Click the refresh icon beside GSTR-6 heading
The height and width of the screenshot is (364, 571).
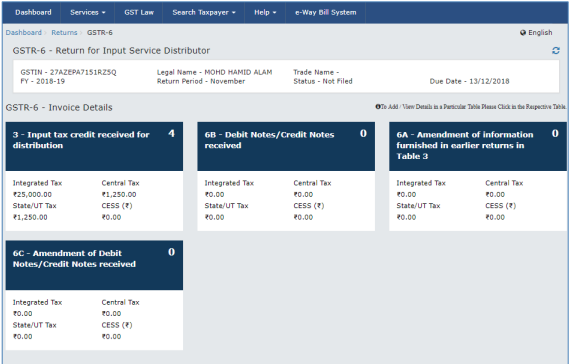pyautogui.click(x=555, y=51)
